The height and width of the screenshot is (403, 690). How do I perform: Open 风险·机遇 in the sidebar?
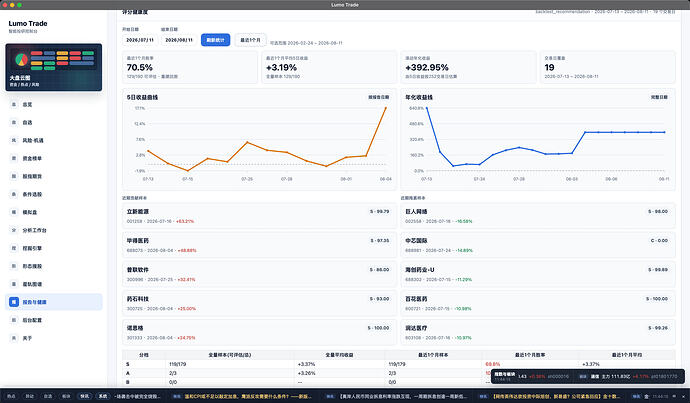click(54, 140)
